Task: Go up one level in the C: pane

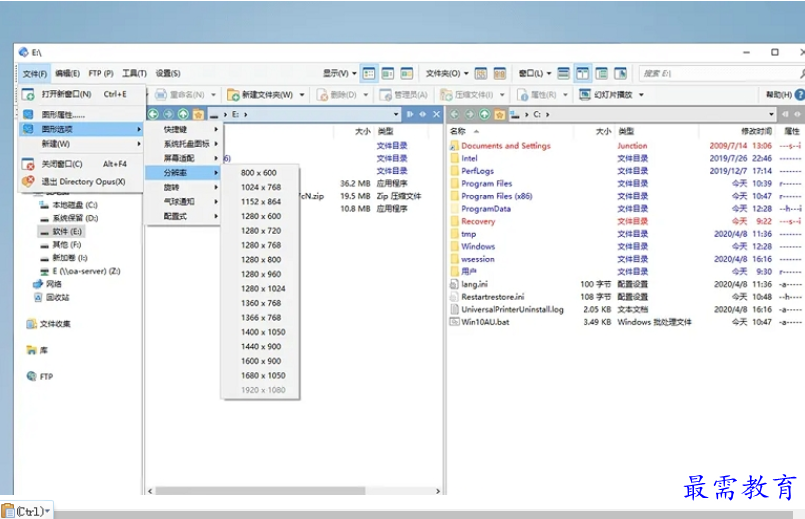Action: [484, 114]
